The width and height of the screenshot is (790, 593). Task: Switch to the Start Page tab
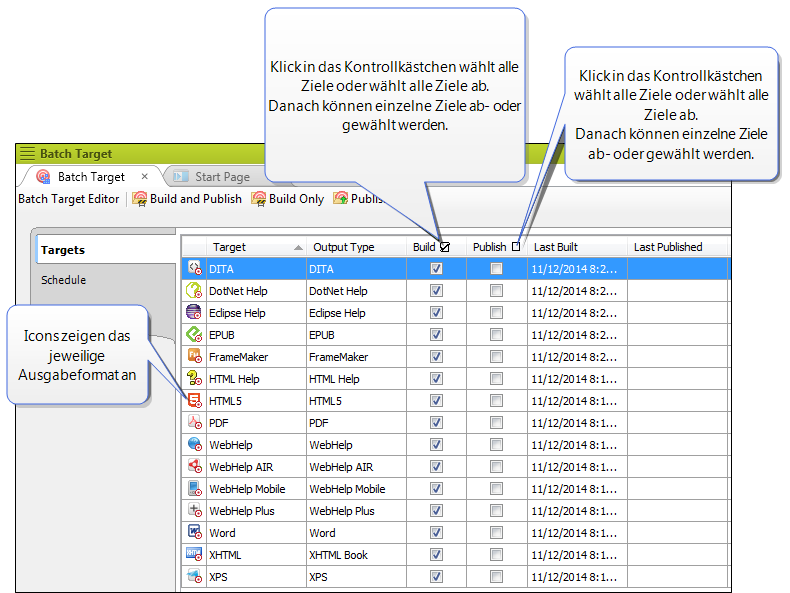[x=221, y=177]
